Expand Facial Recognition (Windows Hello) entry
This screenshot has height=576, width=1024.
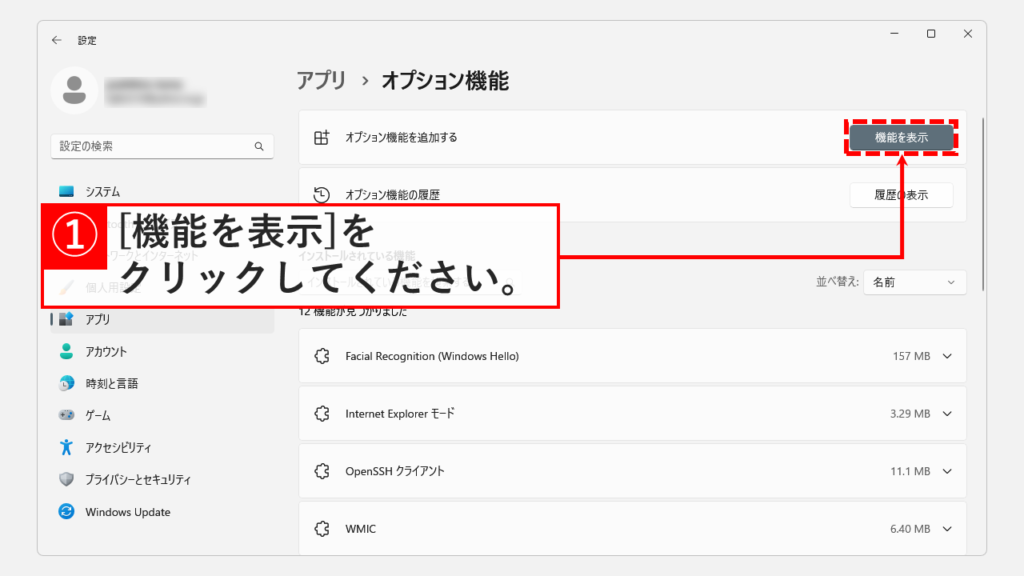(946, 356)
